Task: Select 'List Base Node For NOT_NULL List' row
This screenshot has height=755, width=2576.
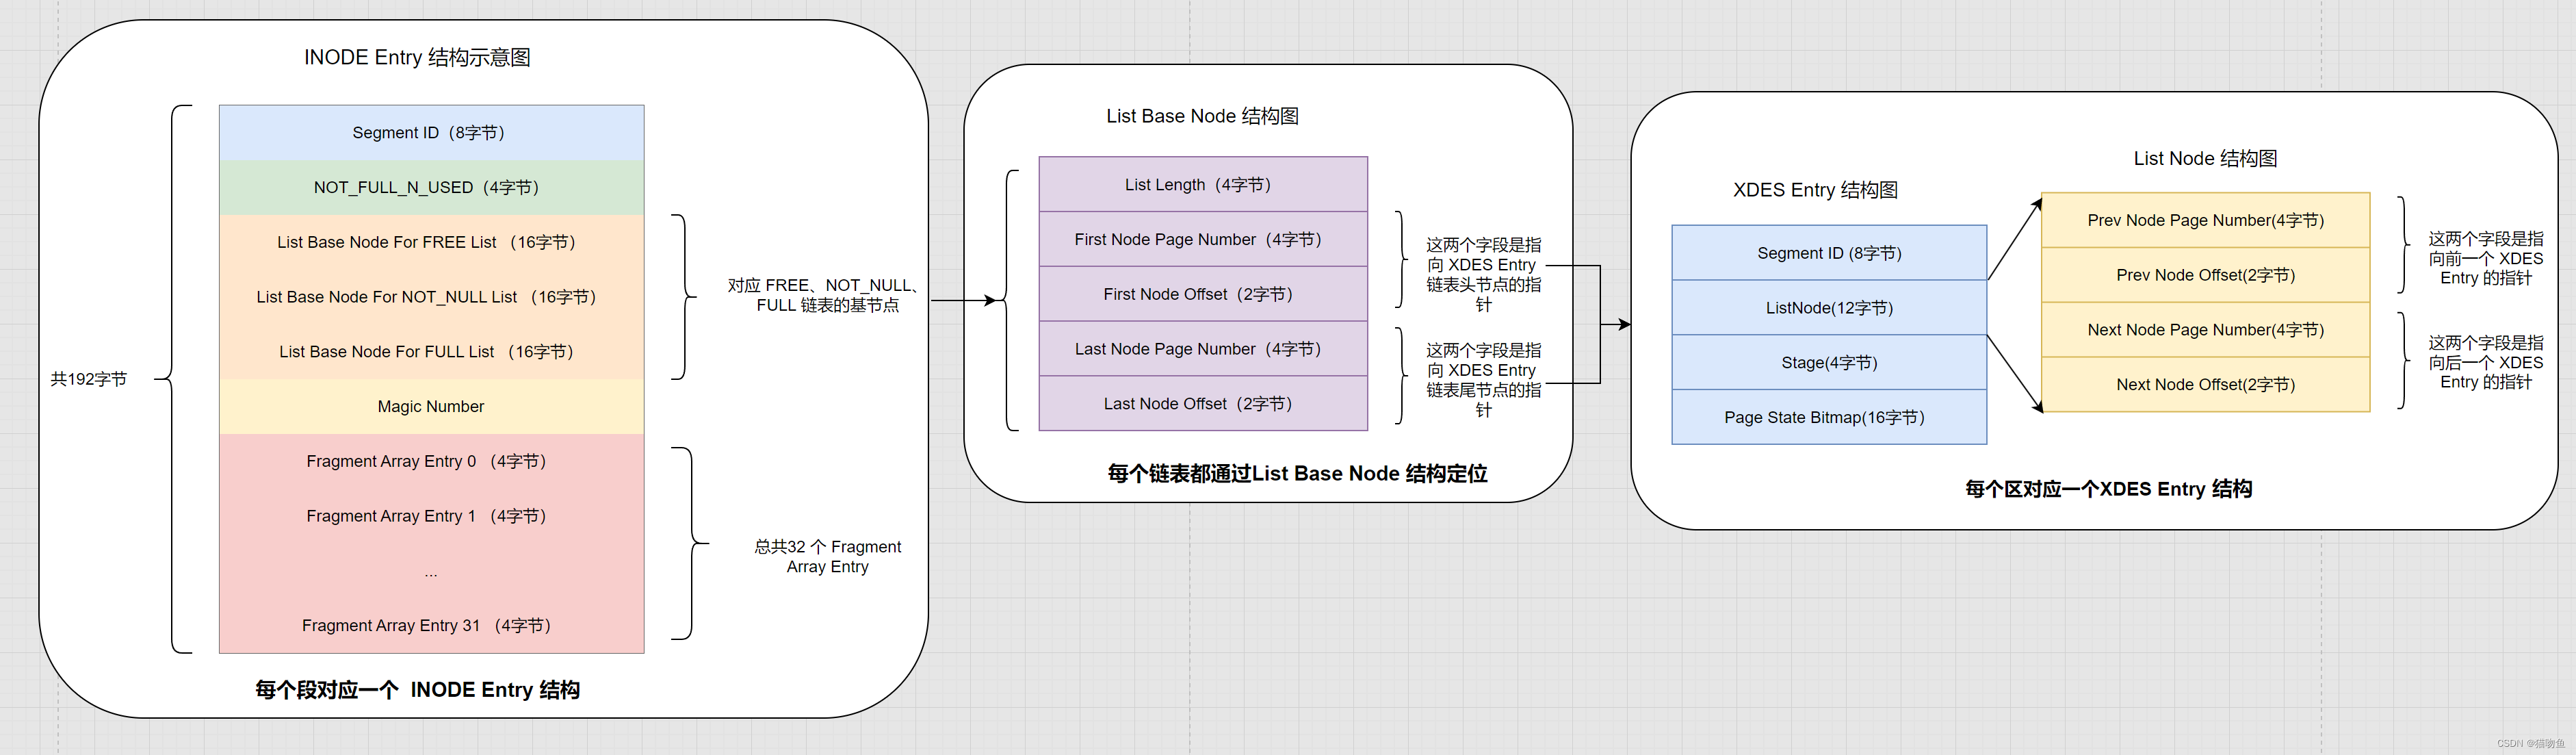Action: 431,297
